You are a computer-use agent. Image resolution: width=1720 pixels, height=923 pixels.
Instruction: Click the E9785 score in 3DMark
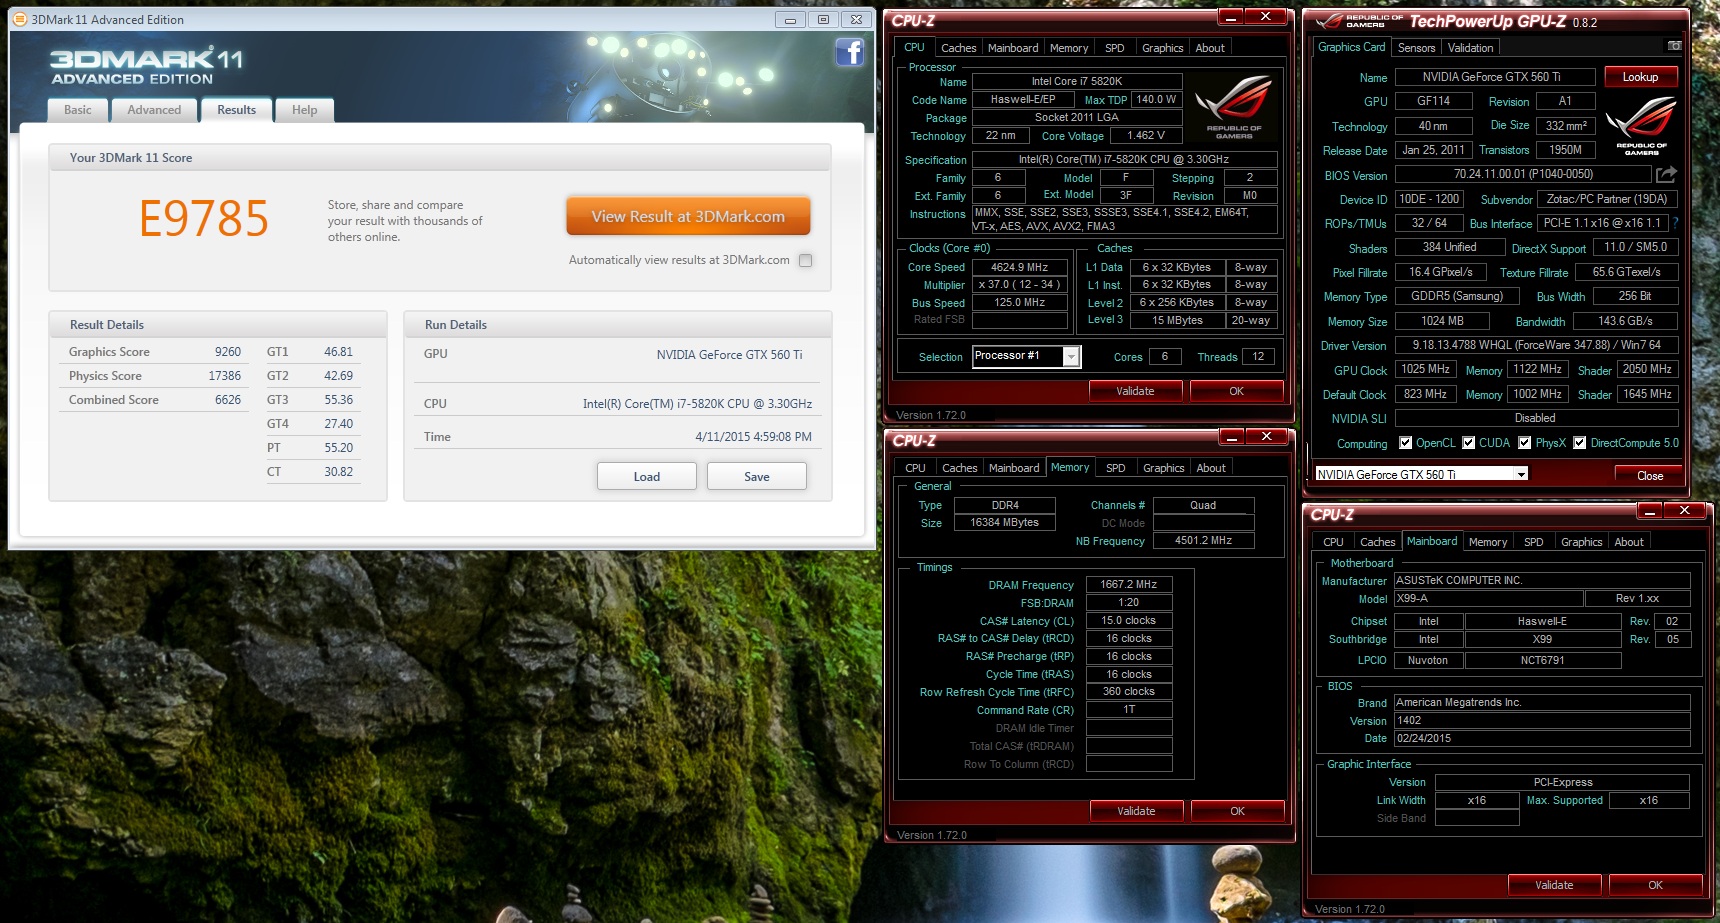[x=204, y=219]
